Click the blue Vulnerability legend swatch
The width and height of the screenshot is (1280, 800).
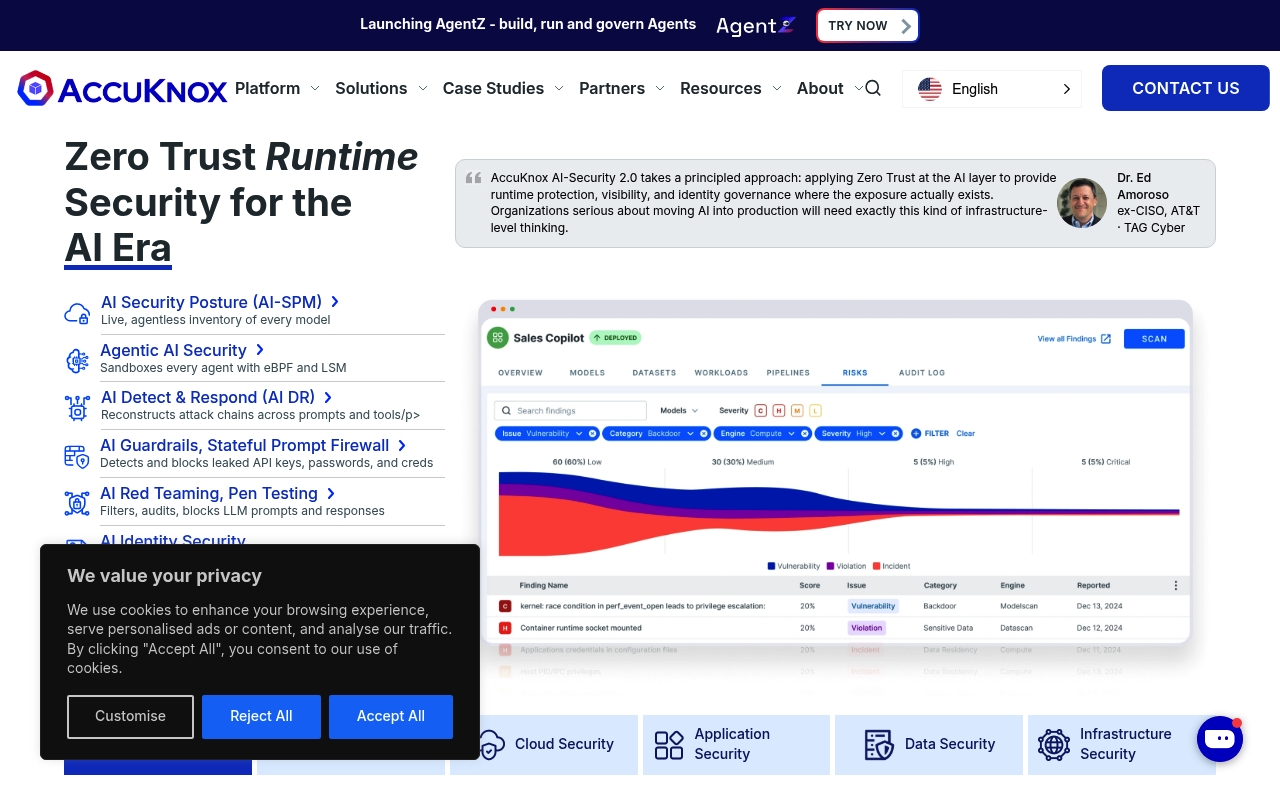point(771,566)
